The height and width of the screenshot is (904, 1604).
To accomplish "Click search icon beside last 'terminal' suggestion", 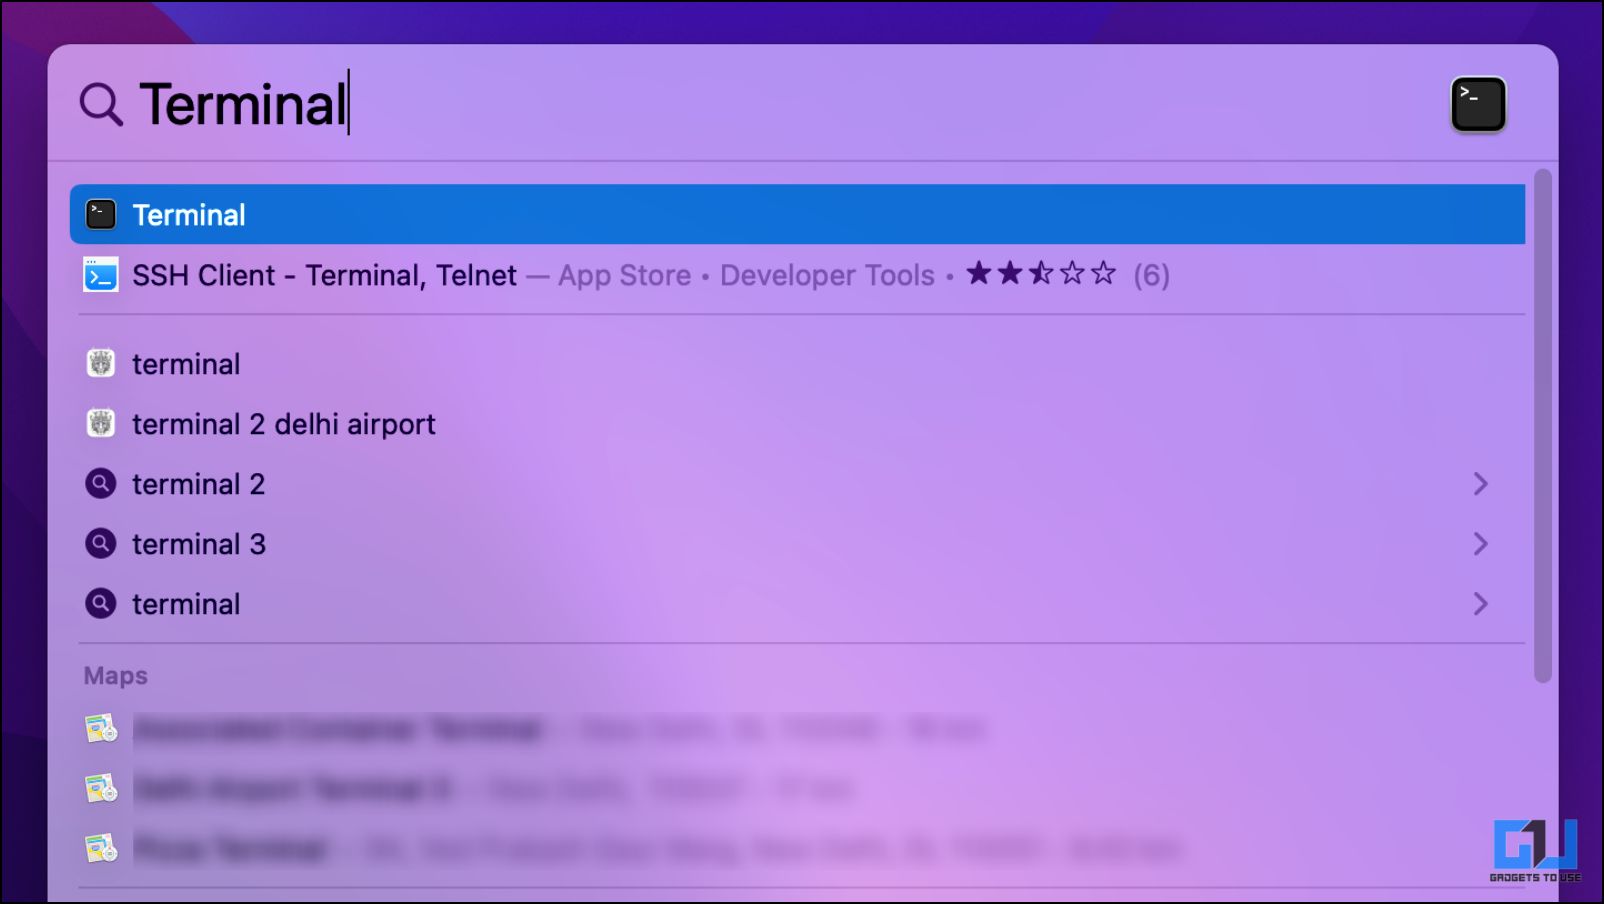I will [101, 604].
